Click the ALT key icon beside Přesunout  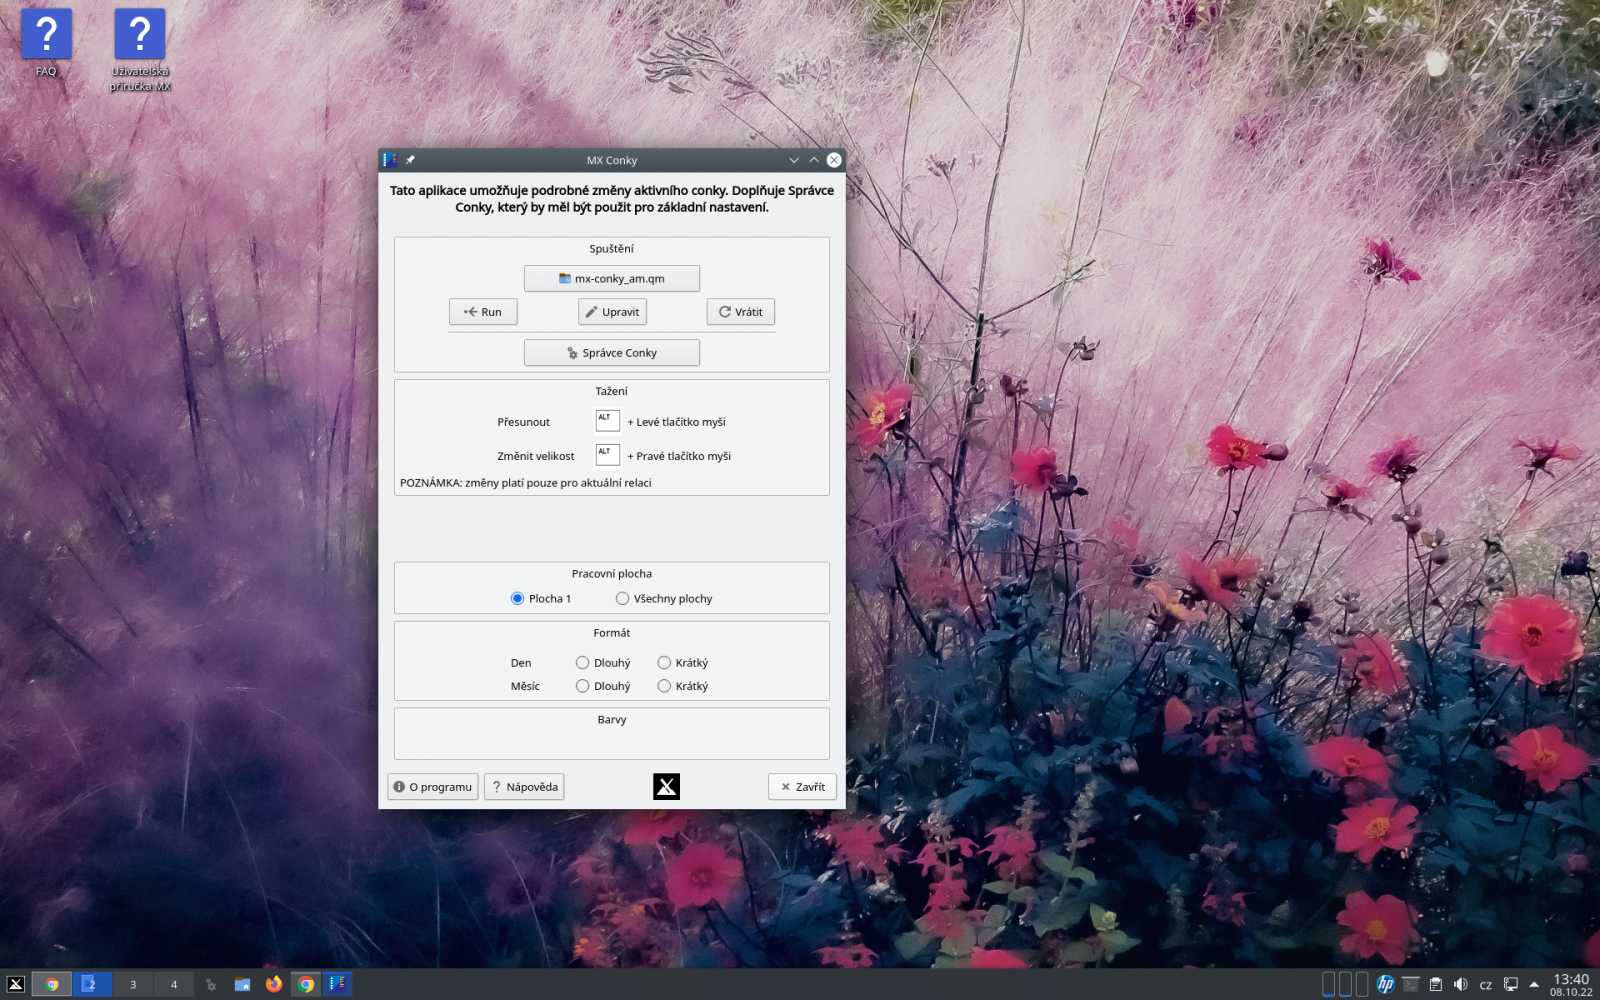click(x=607, y=421)
